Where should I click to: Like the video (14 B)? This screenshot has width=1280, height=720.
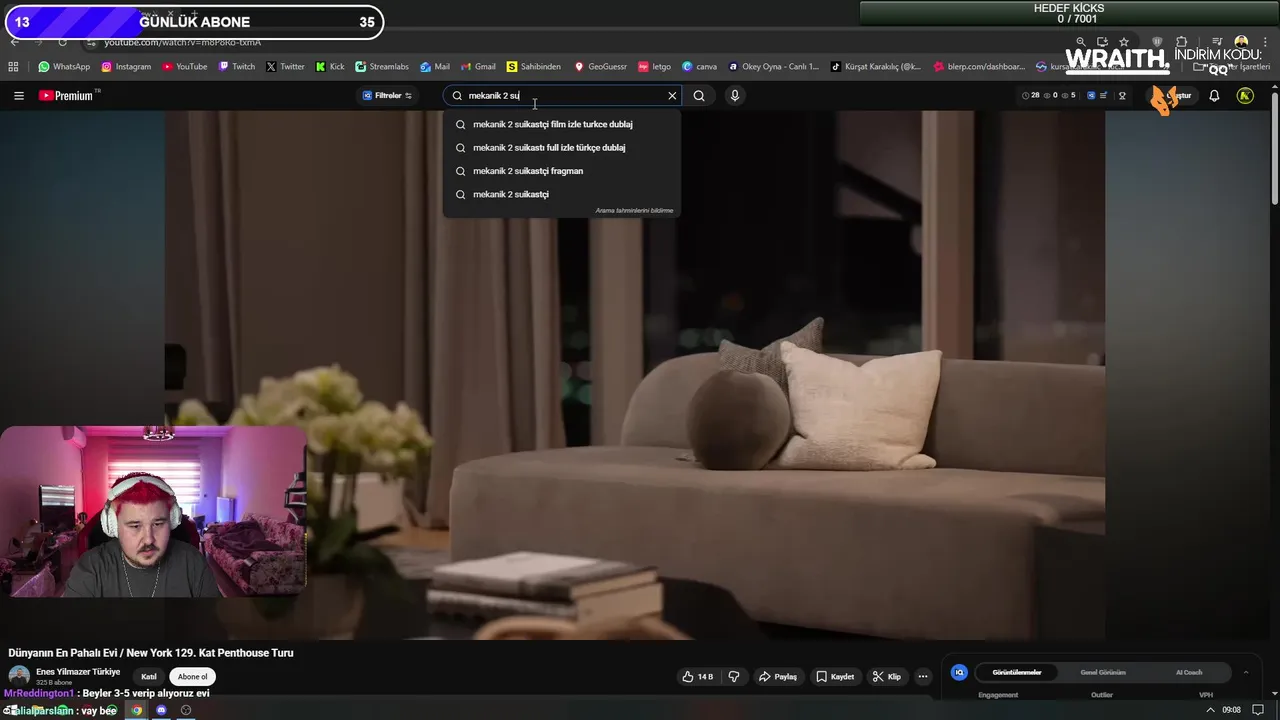click(697, 677)
